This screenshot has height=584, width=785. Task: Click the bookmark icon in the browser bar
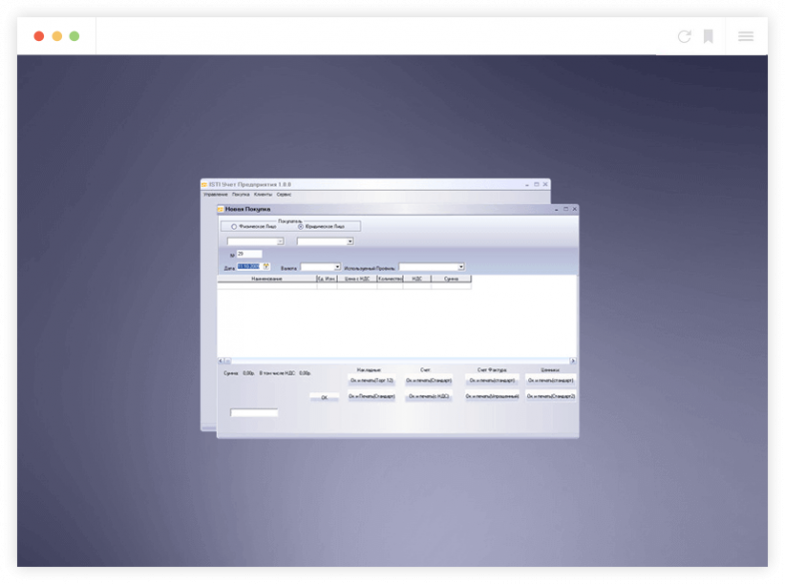click(x=708, y=36)
